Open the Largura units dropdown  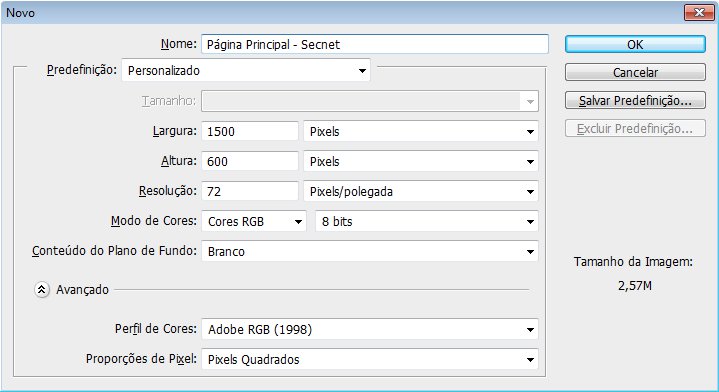pos(421,132)
